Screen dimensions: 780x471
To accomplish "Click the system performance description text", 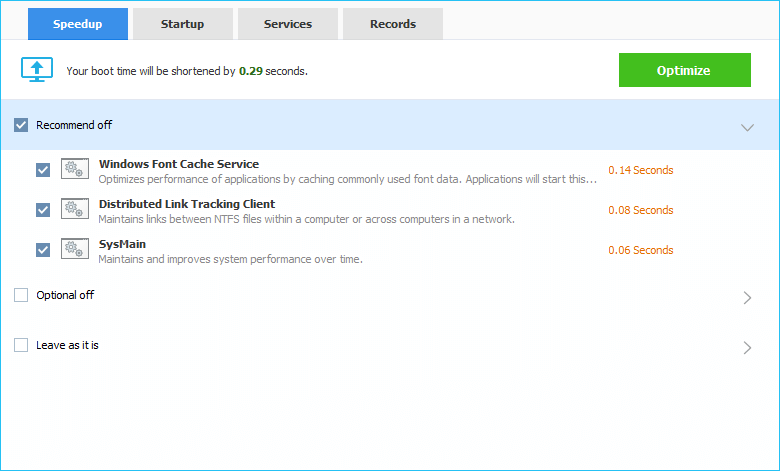I will pyautogui.click(x=230, y=259).
